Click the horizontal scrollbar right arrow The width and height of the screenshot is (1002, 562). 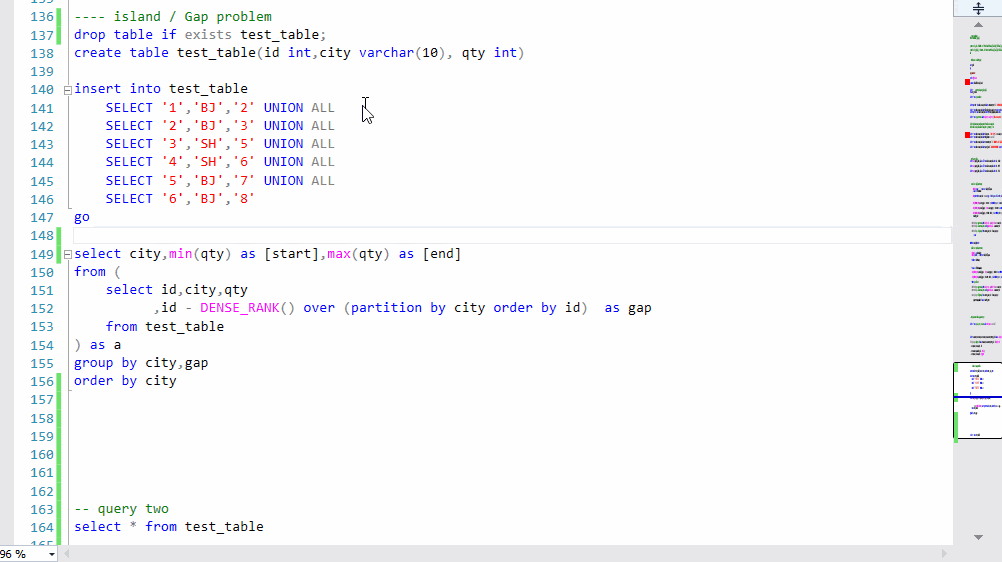tap(944, 554)
